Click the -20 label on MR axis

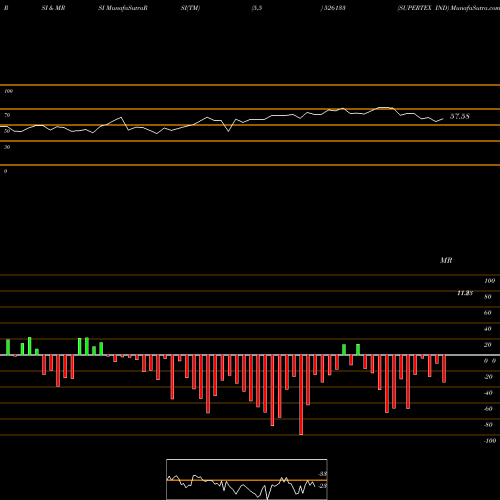[488, 377]
